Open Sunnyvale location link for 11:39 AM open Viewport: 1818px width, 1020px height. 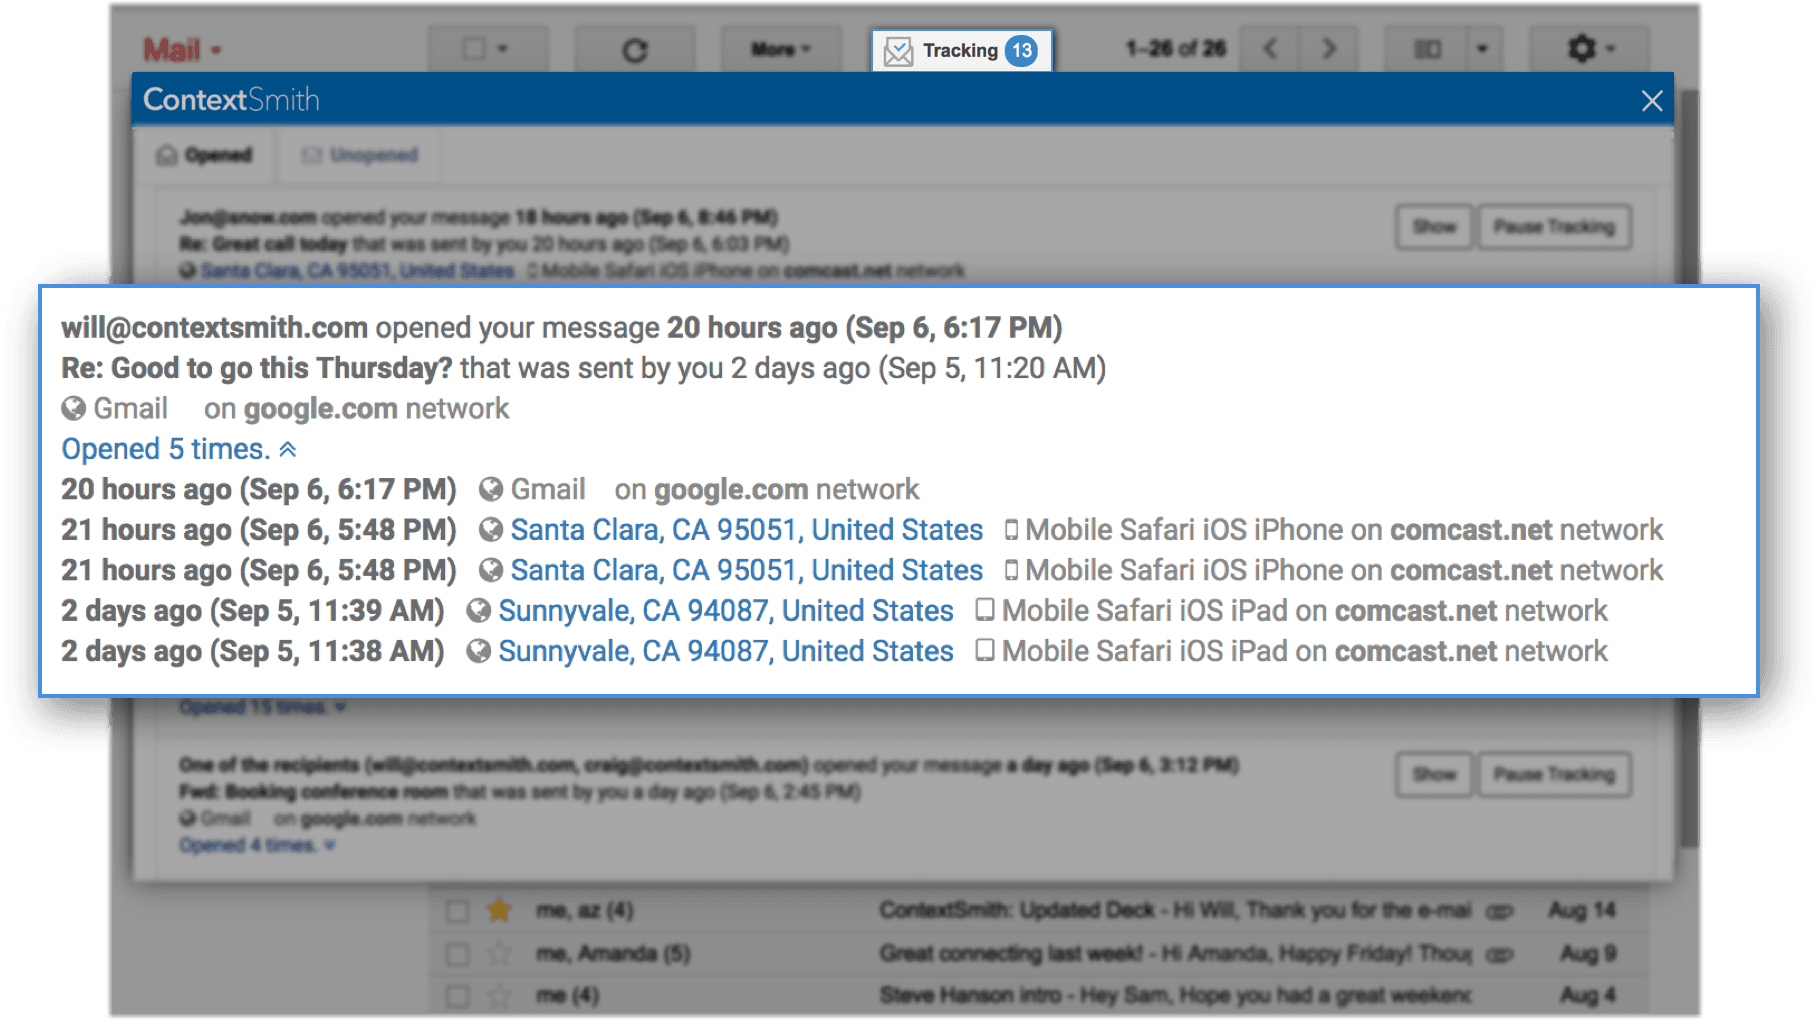click(726, 610)
